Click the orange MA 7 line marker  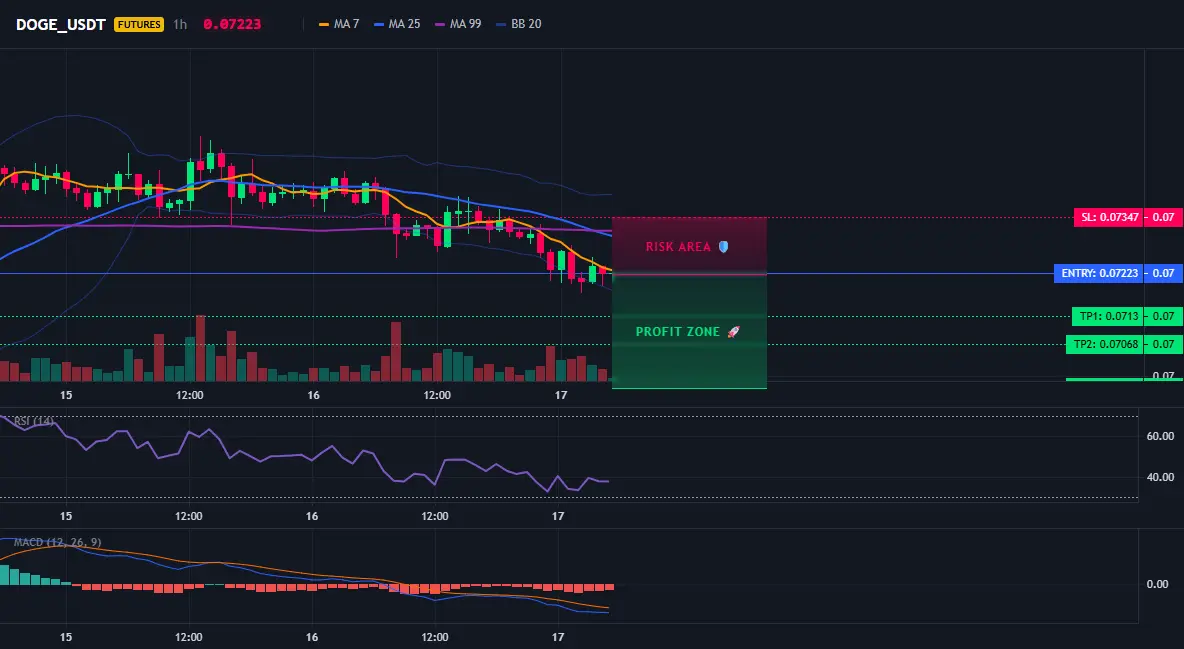tap(324, 24)
